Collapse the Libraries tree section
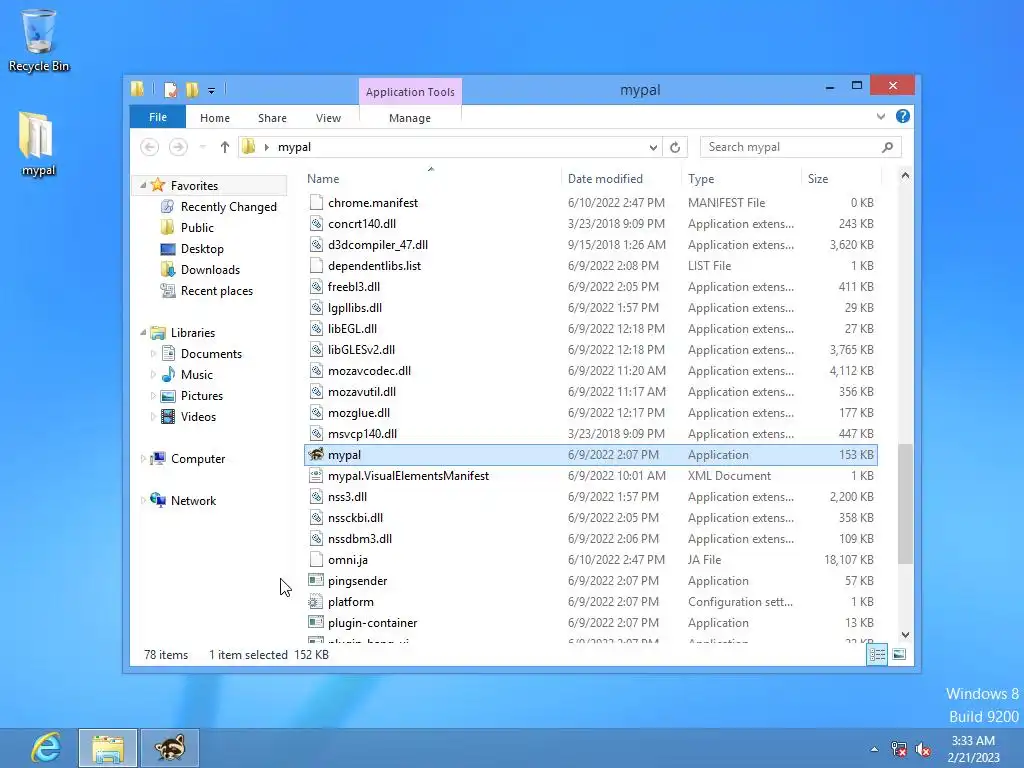This screenshot has width=1024, height=768. coord(143,332)
